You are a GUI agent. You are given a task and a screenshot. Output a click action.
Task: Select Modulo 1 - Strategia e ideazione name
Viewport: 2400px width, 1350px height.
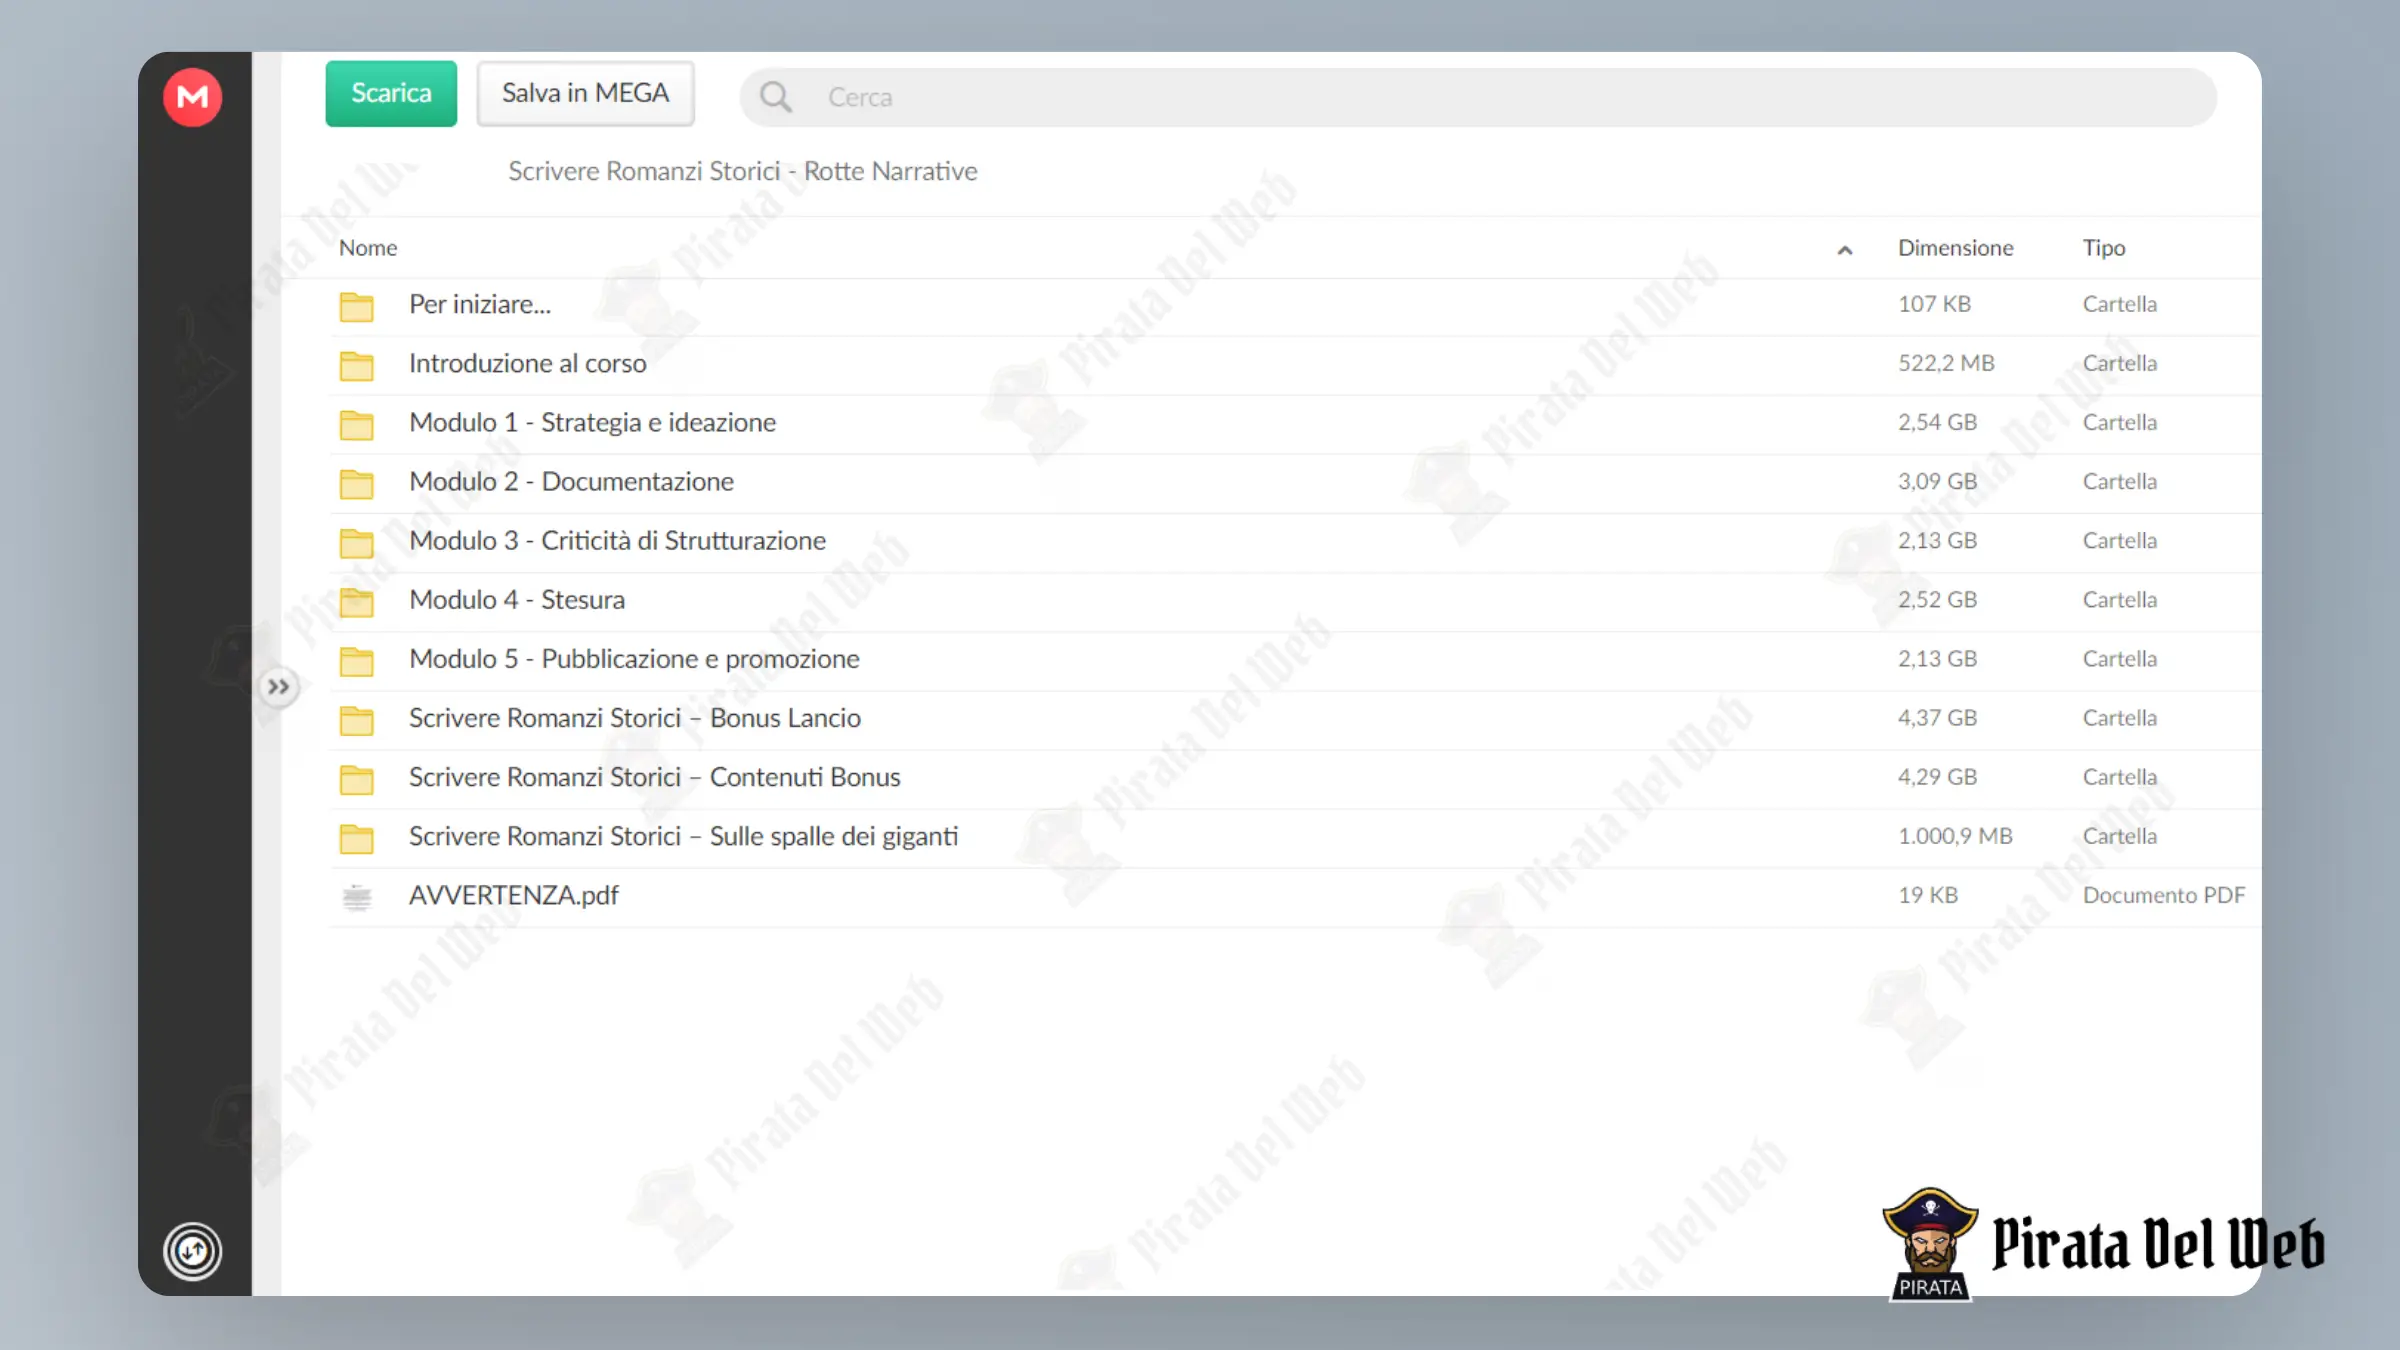[x=592, y=422]
